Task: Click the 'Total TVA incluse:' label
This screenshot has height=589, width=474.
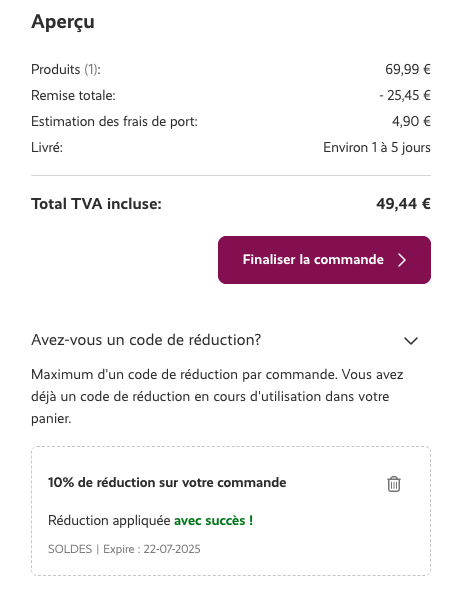Action: [x=96, y=204]
